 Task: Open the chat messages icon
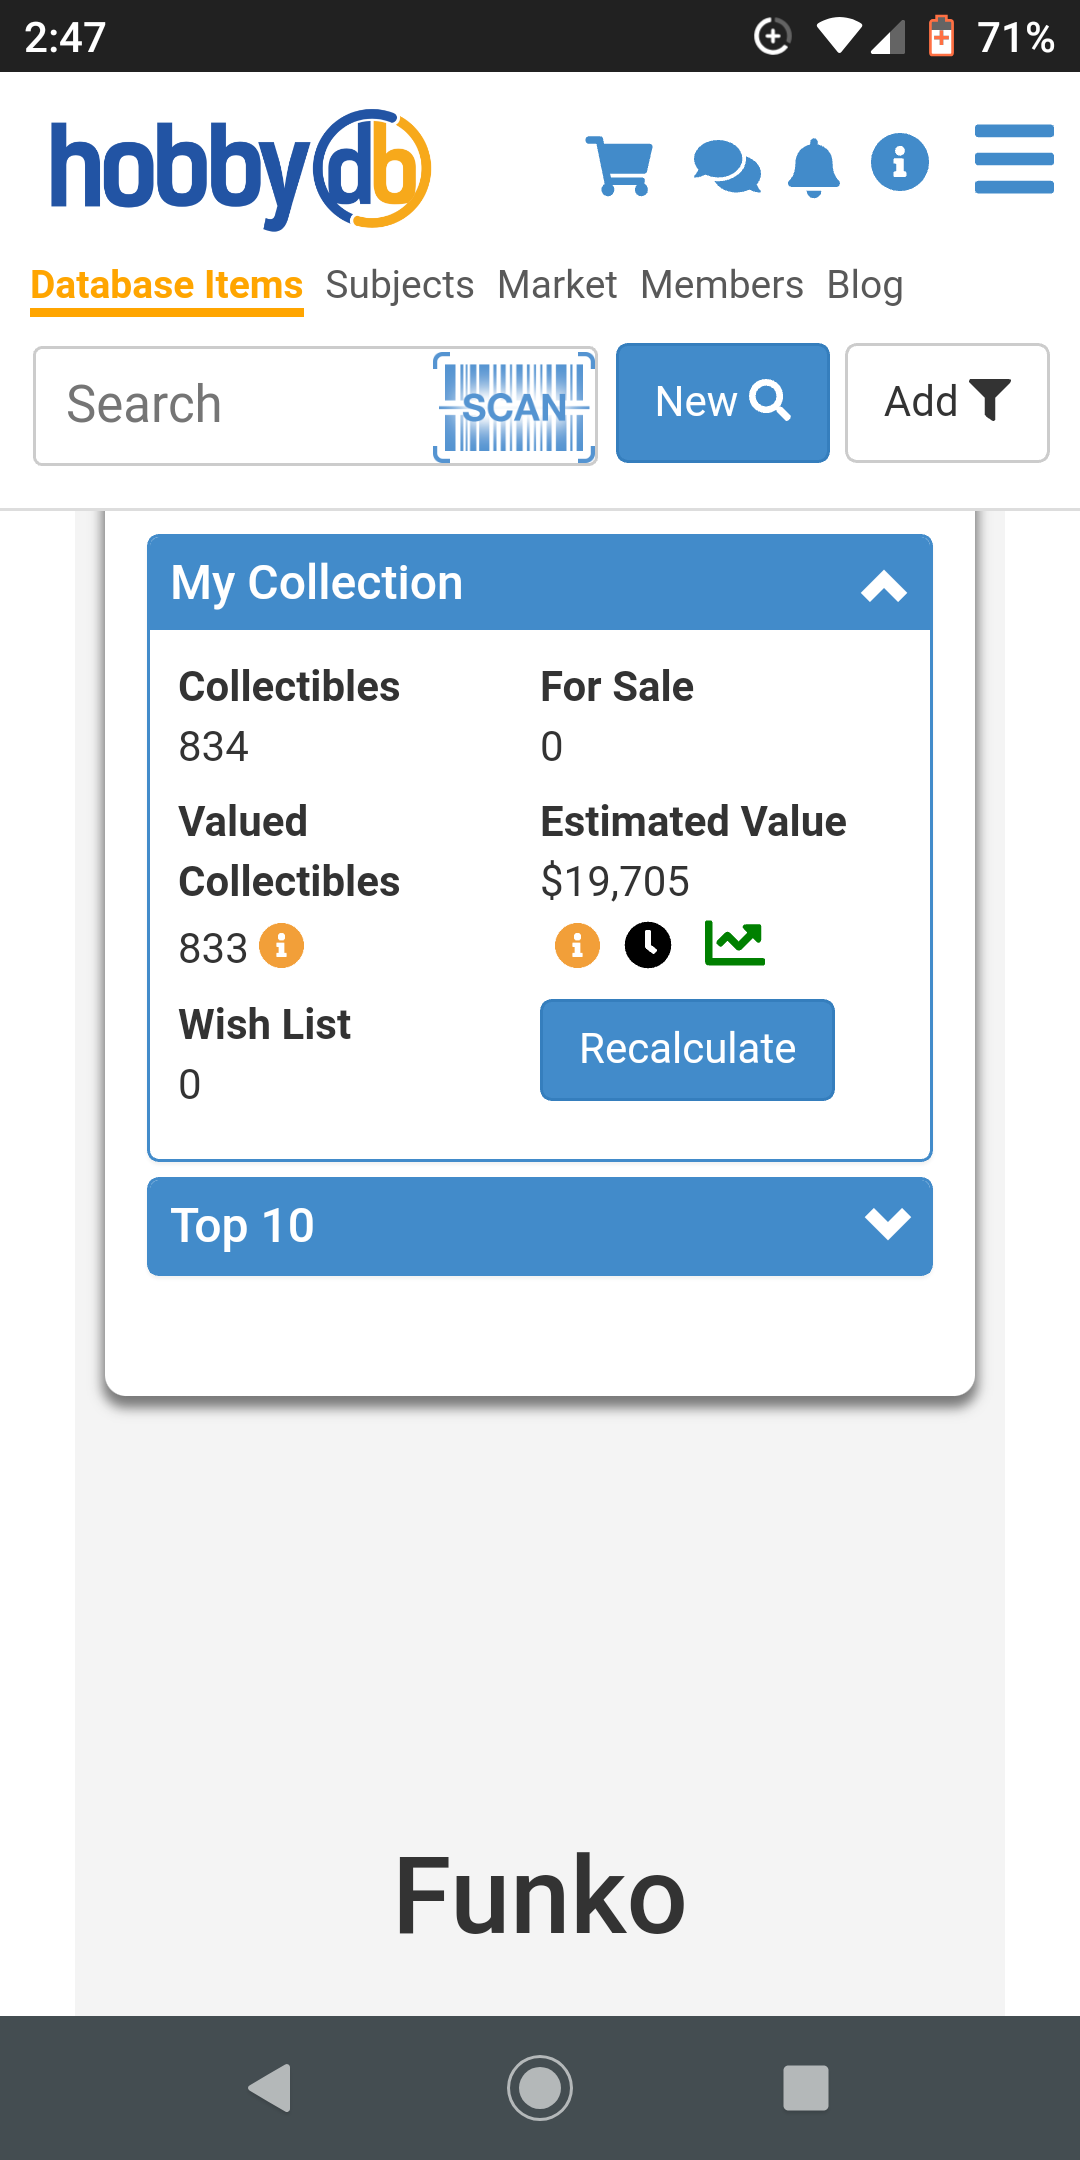coord(727,166)
